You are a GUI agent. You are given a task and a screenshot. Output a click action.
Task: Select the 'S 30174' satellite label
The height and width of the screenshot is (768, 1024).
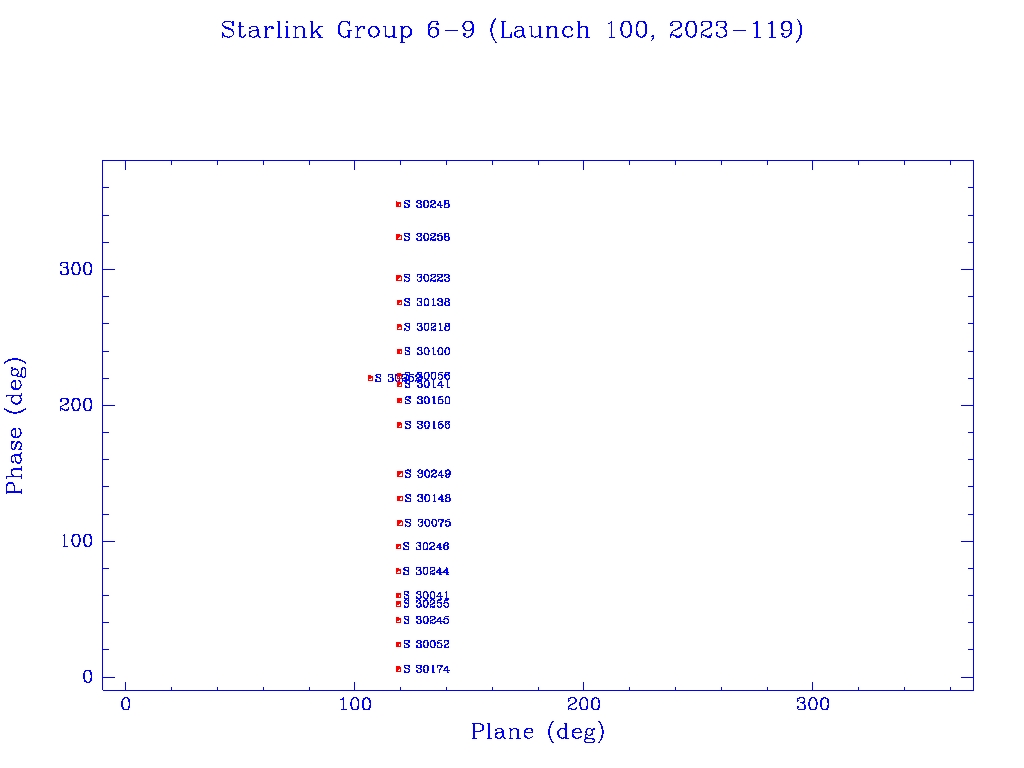(426, 669)
